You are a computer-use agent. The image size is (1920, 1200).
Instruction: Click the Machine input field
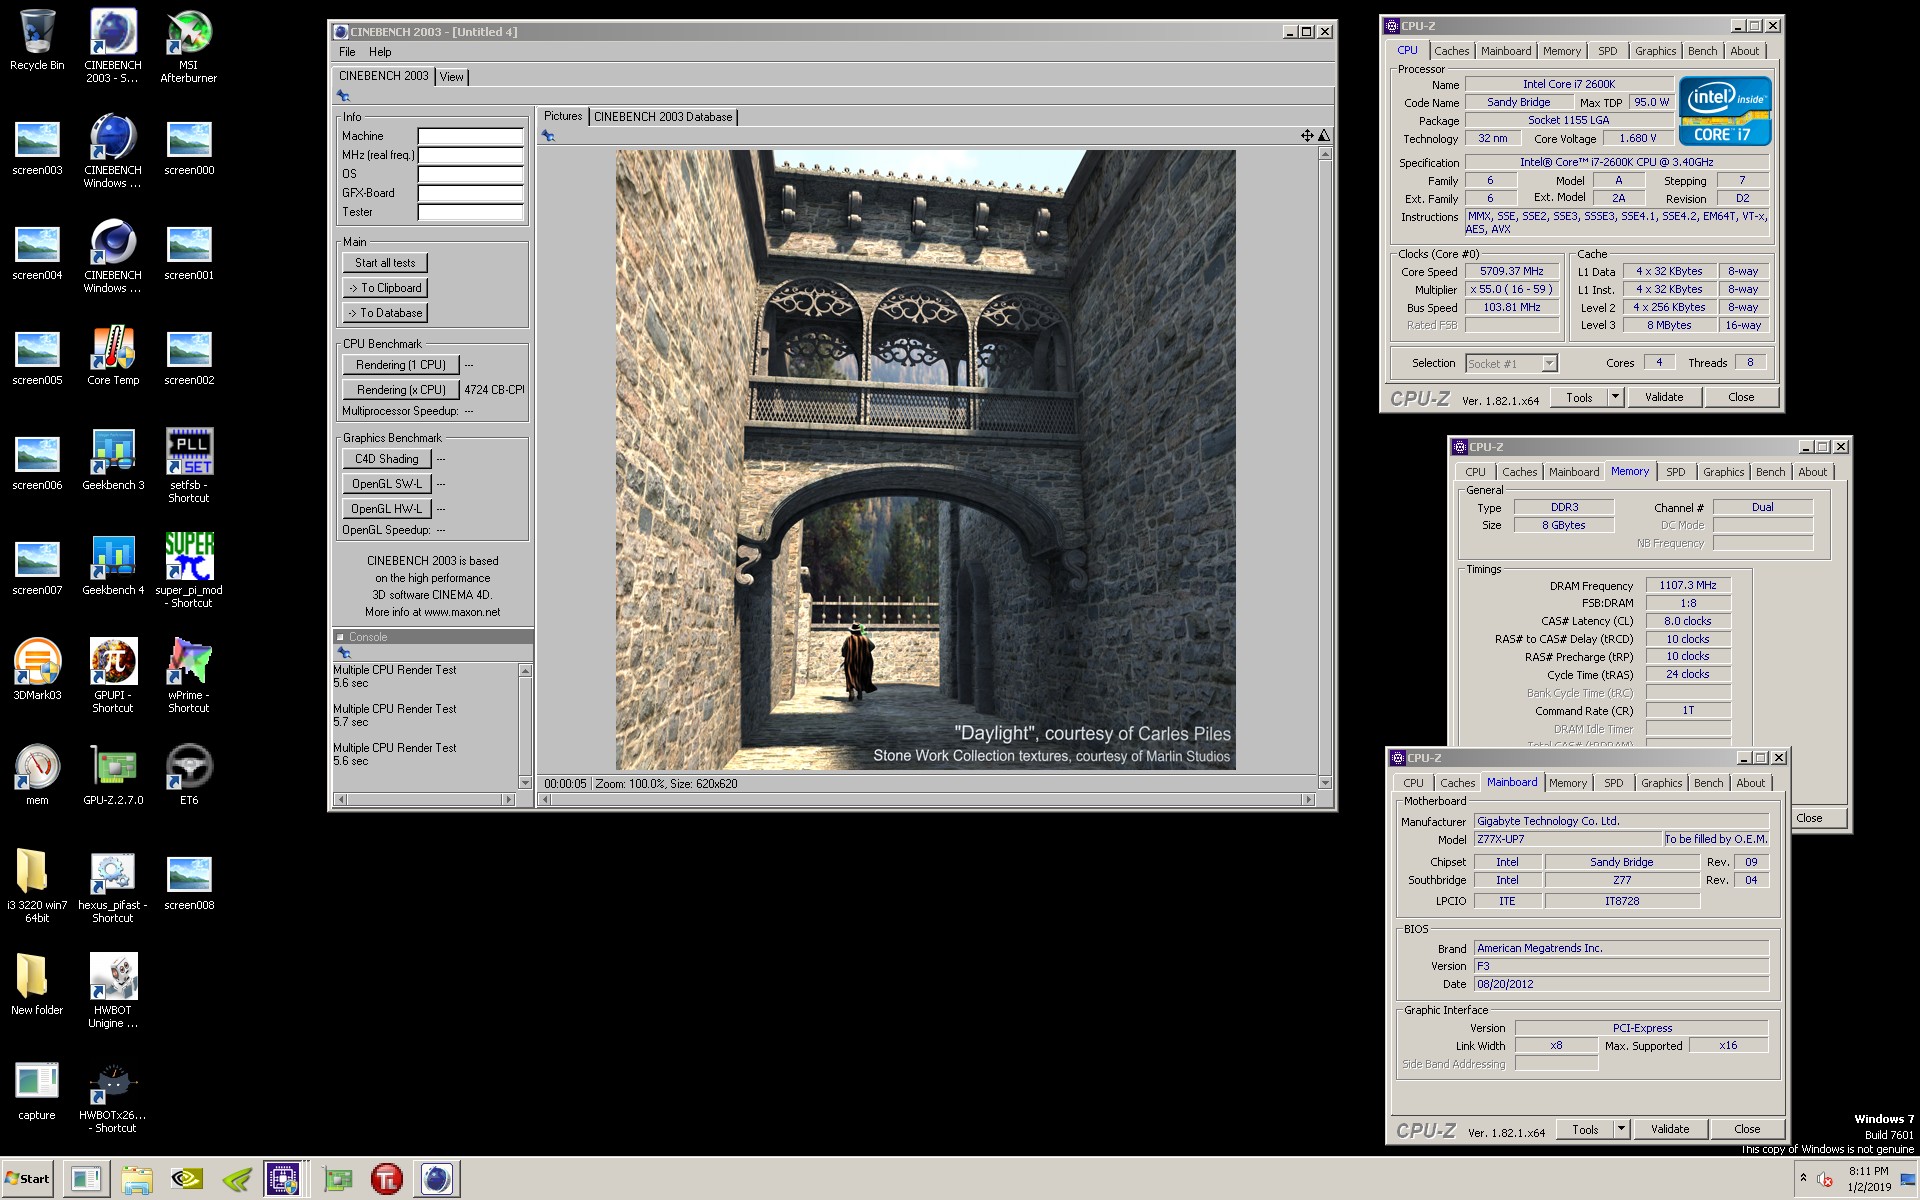pyautogui.click(x=470, y=136)
